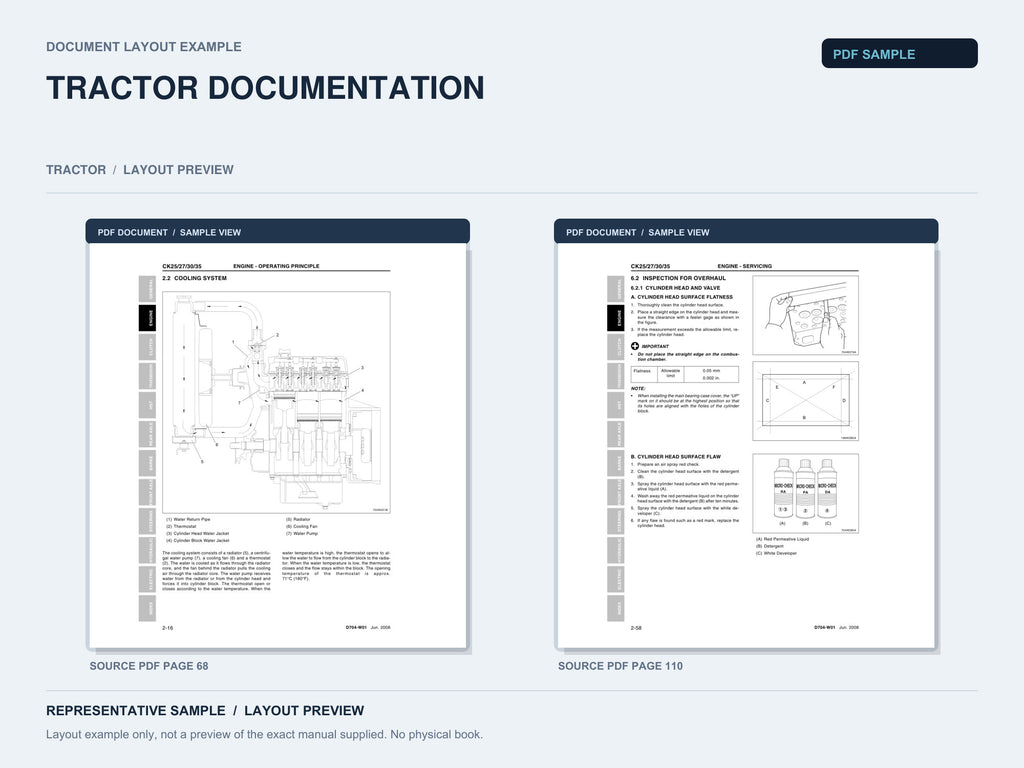Select REAR AXLE side tab on page 110 sample

[616, 434]
